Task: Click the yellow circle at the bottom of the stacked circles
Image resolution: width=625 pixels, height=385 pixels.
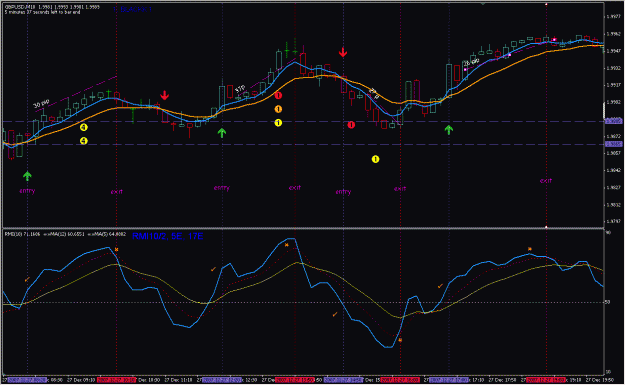Action: (x=278, y=123)
